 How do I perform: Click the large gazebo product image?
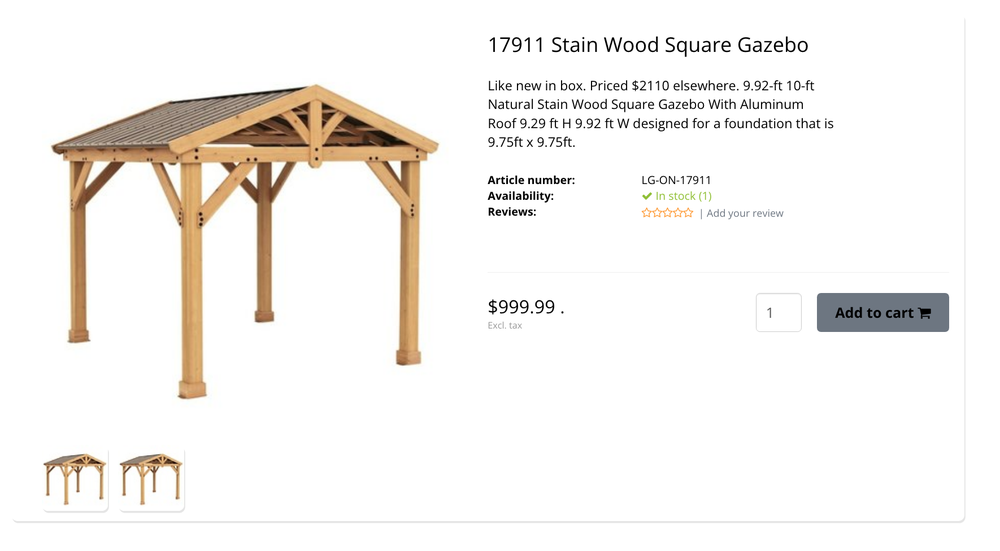pyautogui.click(x=245, y=238)
